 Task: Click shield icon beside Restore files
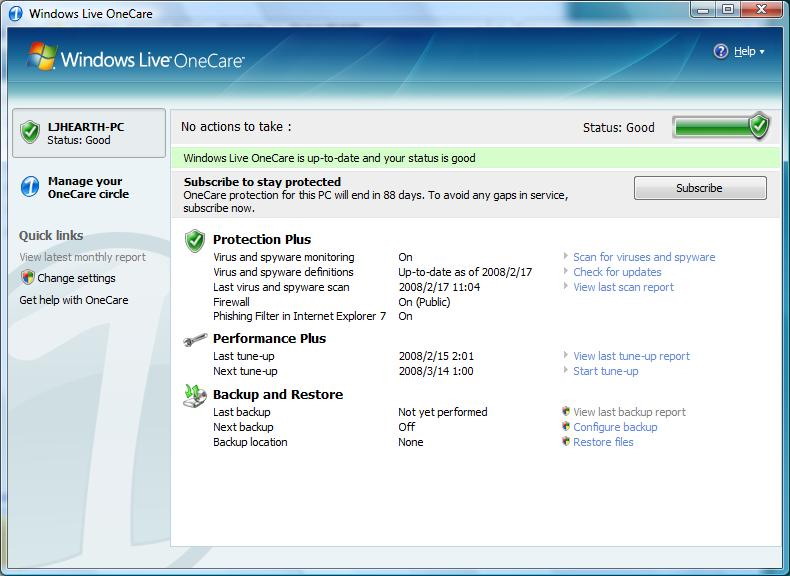[x=566, y=441]
